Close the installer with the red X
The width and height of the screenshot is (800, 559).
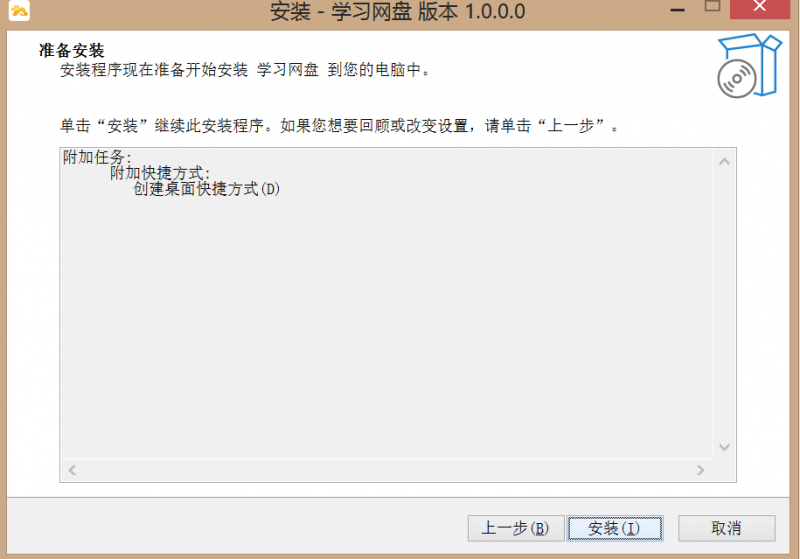760,7
